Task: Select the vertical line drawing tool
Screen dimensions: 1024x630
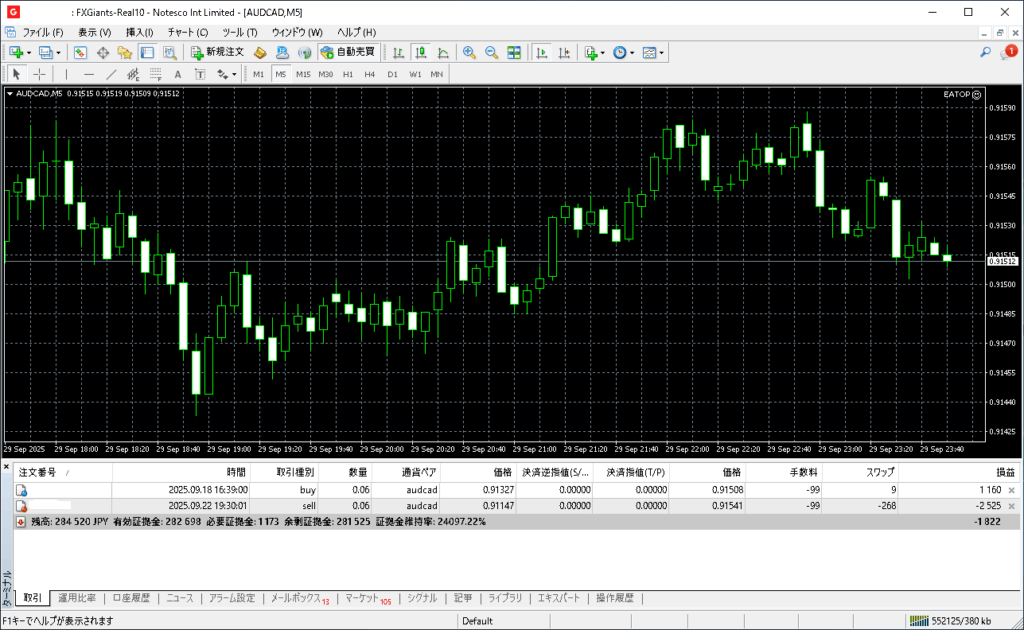Action: click(x=67, y=74)
